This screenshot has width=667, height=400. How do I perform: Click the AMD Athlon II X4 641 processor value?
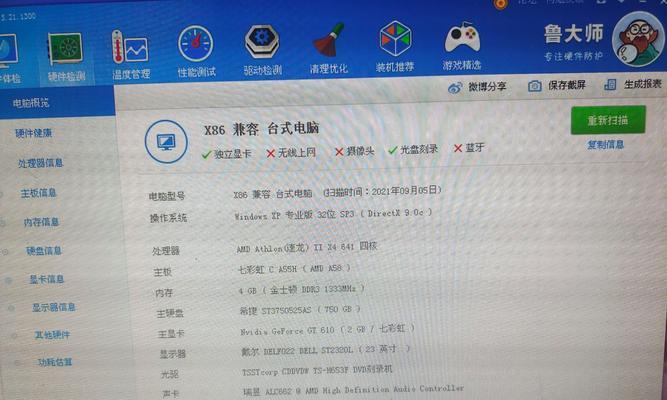coord(306,247)
